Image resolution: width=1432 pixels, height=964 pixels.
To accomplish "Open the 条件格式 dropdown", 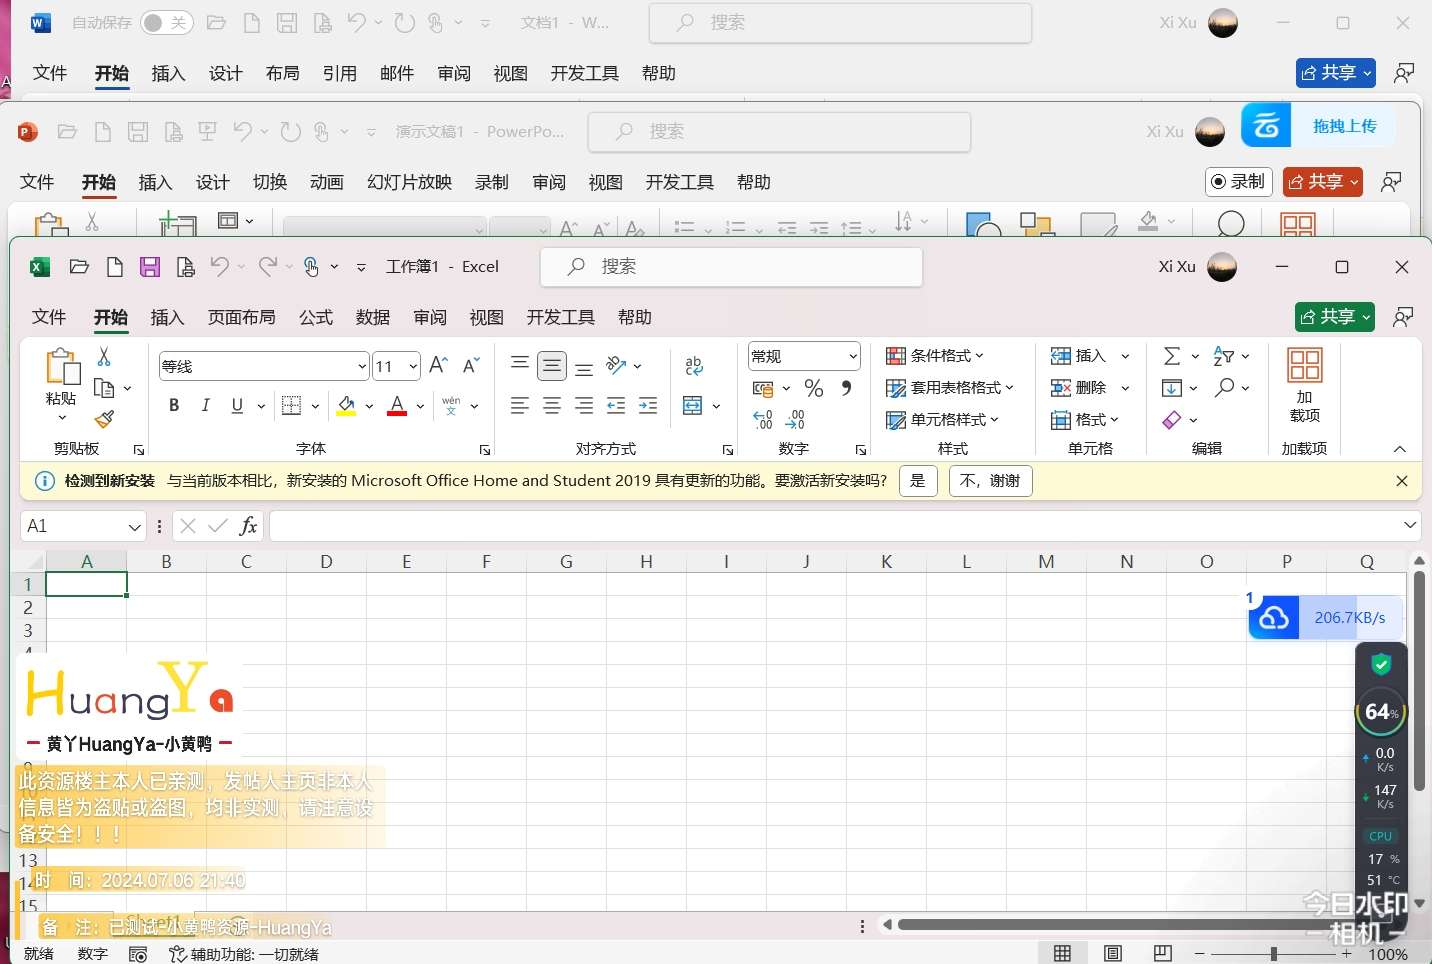I will 935,355.
